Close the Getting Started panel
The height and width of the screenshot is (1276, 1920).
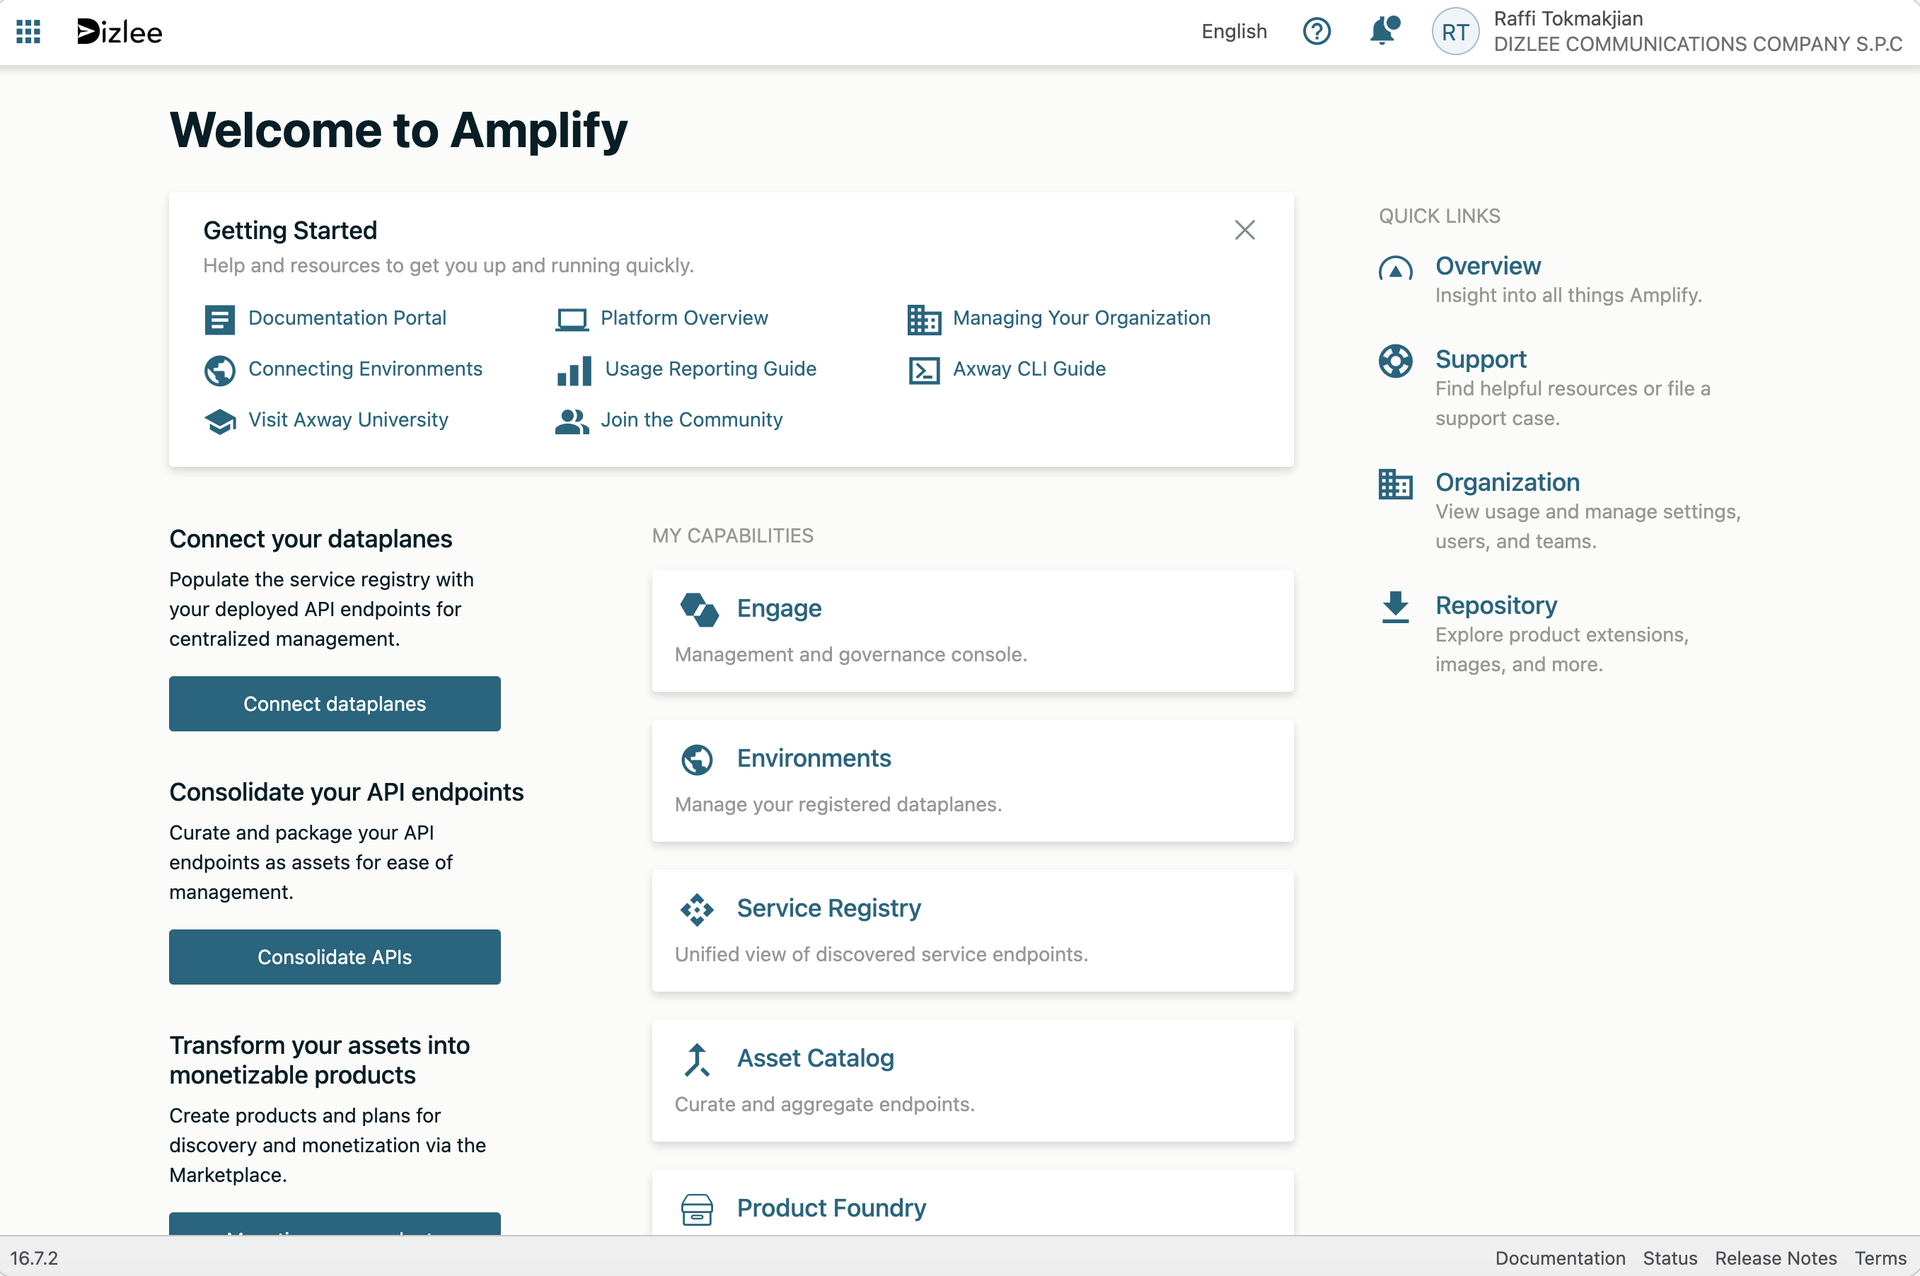[1244, 231]
